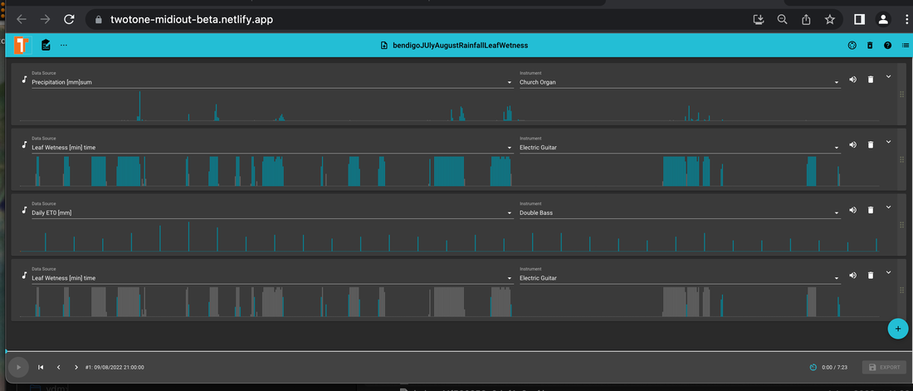This screenshot has height=391, width=913.
Task: Click the duration timer icon
Action: pyautogui.click(x=813, y=367)
